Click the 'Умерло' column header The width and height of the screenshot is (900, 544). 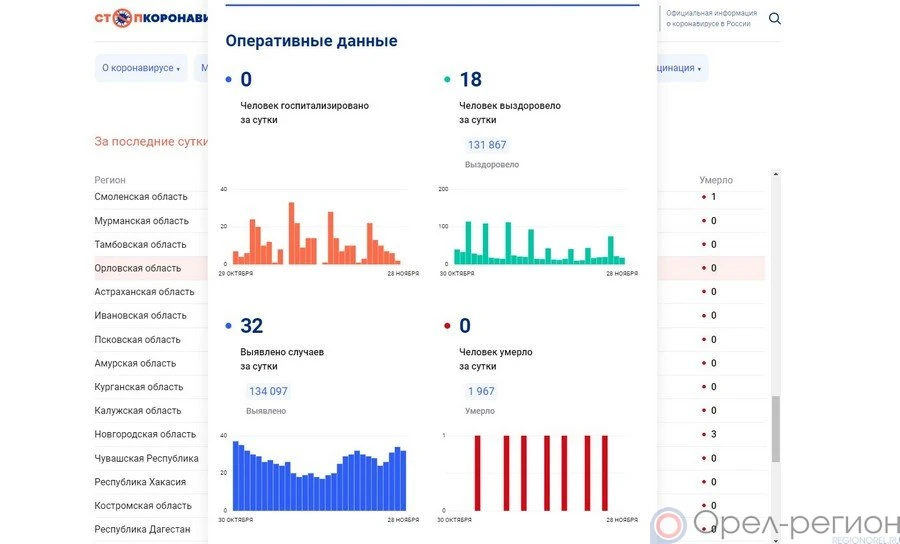[x=715, y=180]
